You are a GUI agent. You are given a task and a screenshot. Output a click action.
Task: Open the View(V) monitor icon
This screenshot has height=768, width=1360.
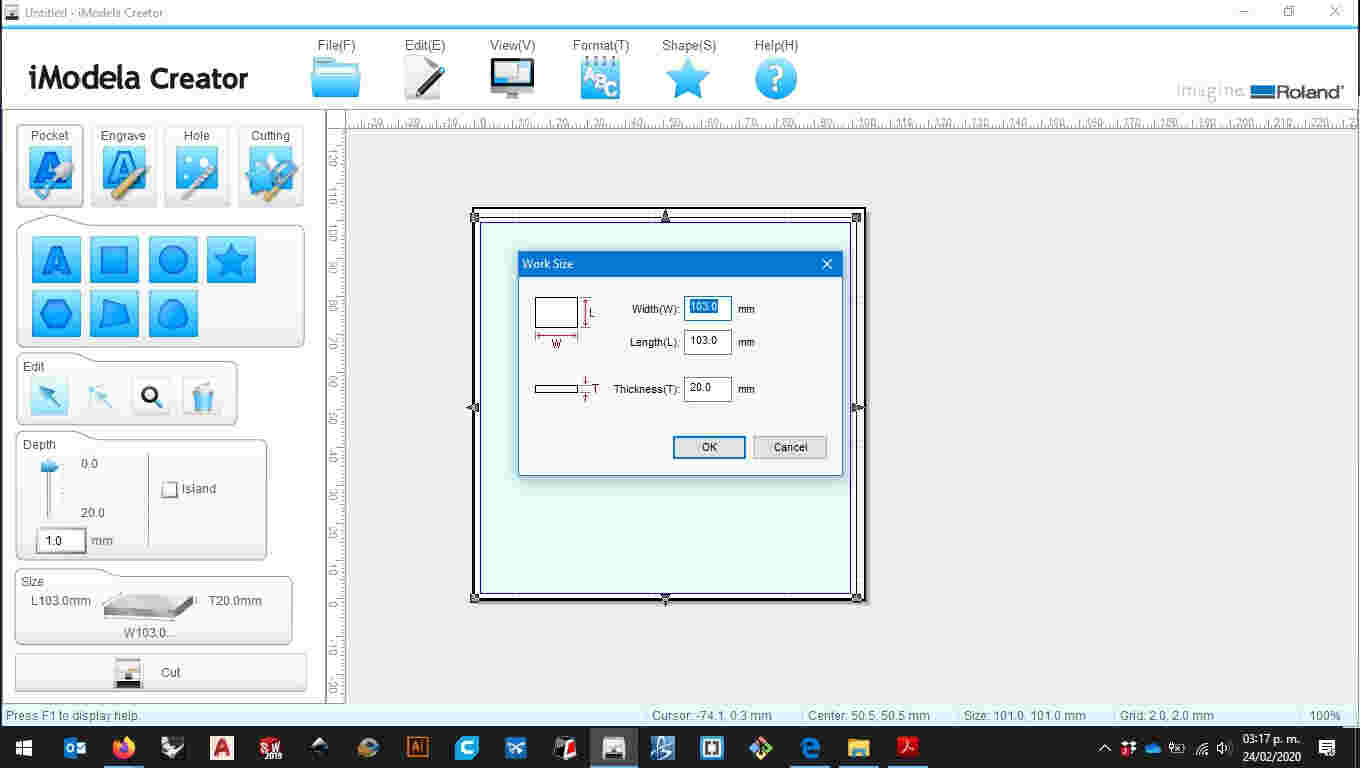(512, 78)
